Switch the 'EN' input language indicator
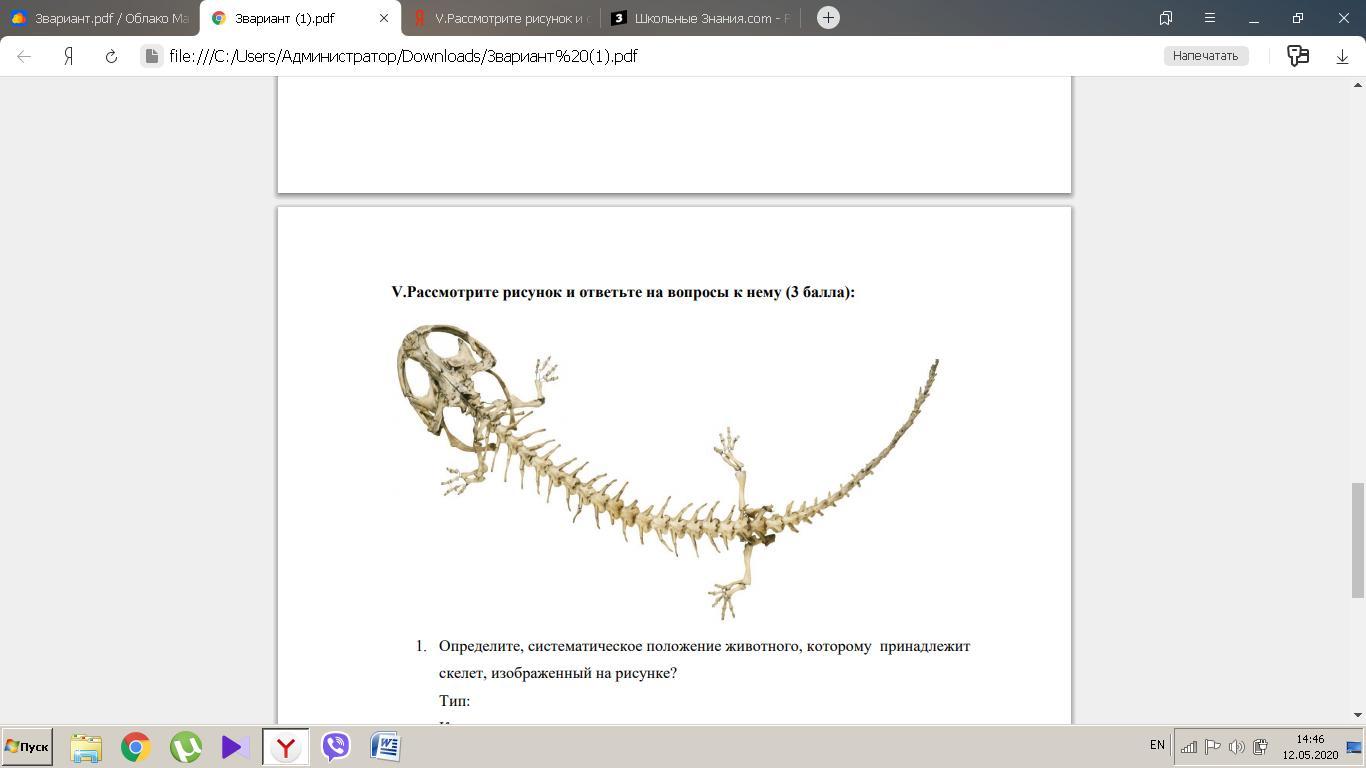The height and width of the screenshot is (768, 1366). pyautogui.click(x=1157, y=745)
